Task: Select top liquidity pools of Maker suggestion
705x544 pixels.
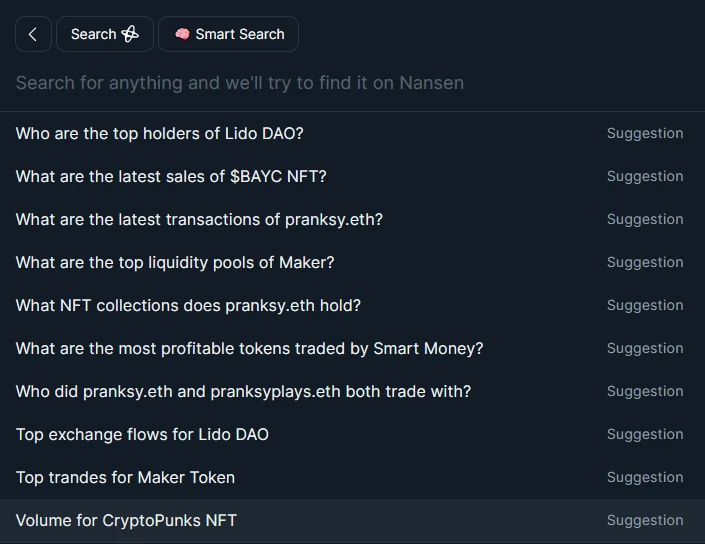Action: point(175,262)
